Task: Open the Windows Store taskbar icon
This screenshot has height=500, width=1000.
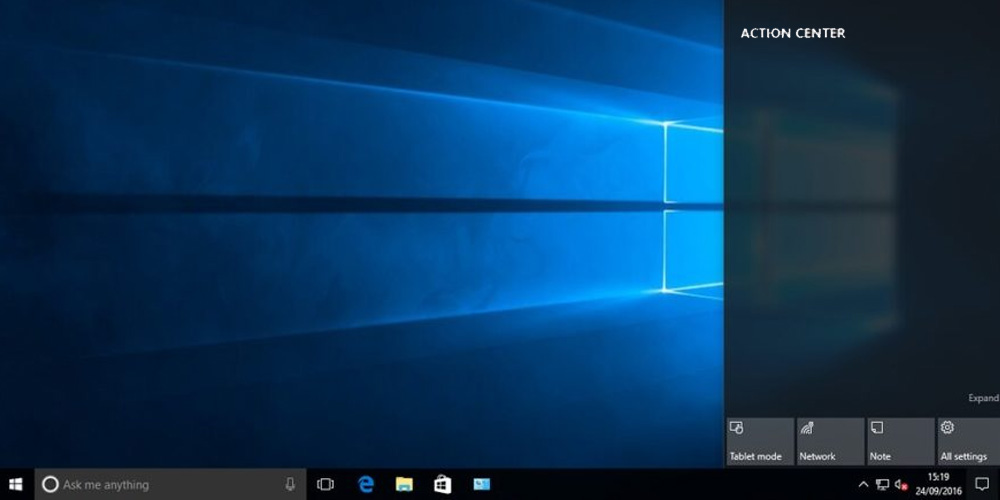Action: coord(443,485)
